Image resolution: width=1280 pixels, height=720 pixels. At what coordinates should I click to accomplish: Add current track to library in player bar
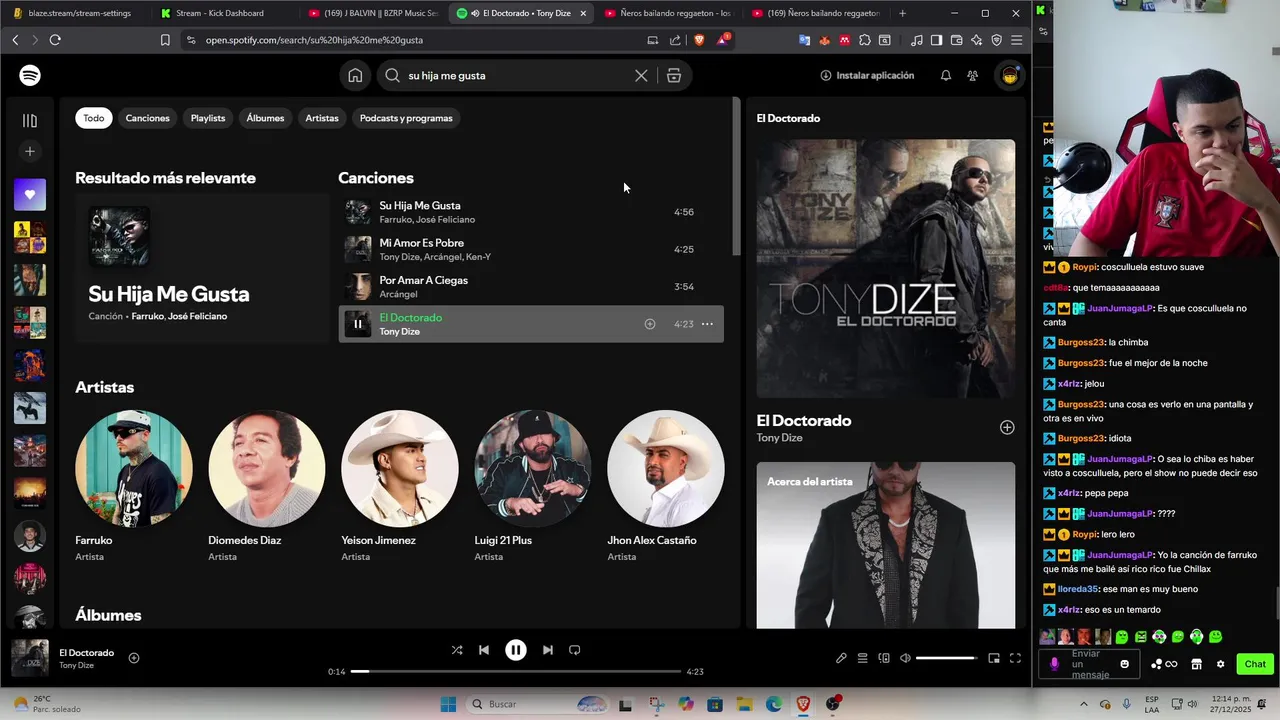pyautogui.click(x=134, y=658)
